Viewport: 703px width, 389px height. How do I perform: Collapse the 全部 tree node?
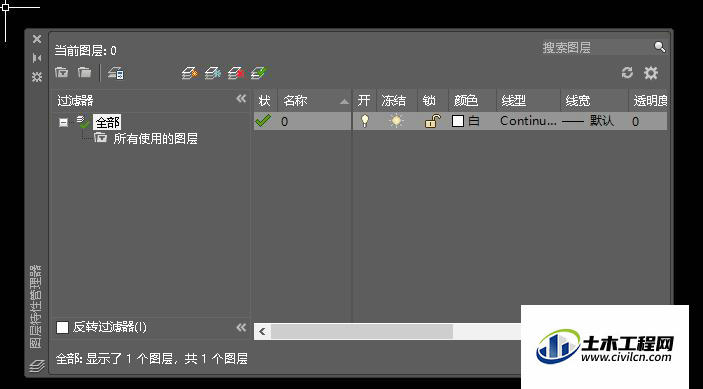tap(64, 122)
